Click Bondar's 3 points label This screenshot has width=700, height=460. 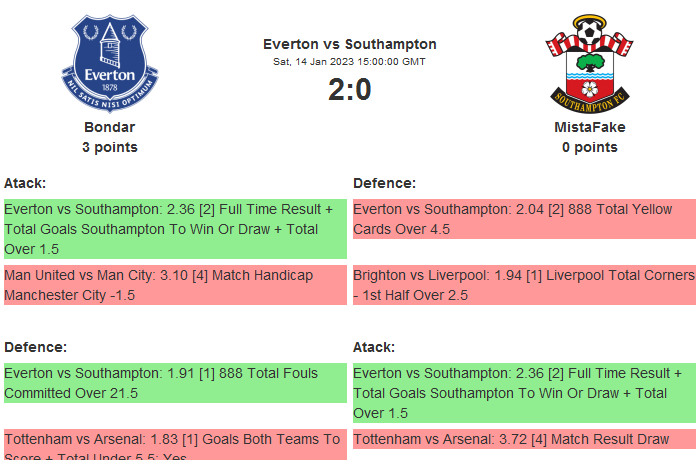(110, 147)
